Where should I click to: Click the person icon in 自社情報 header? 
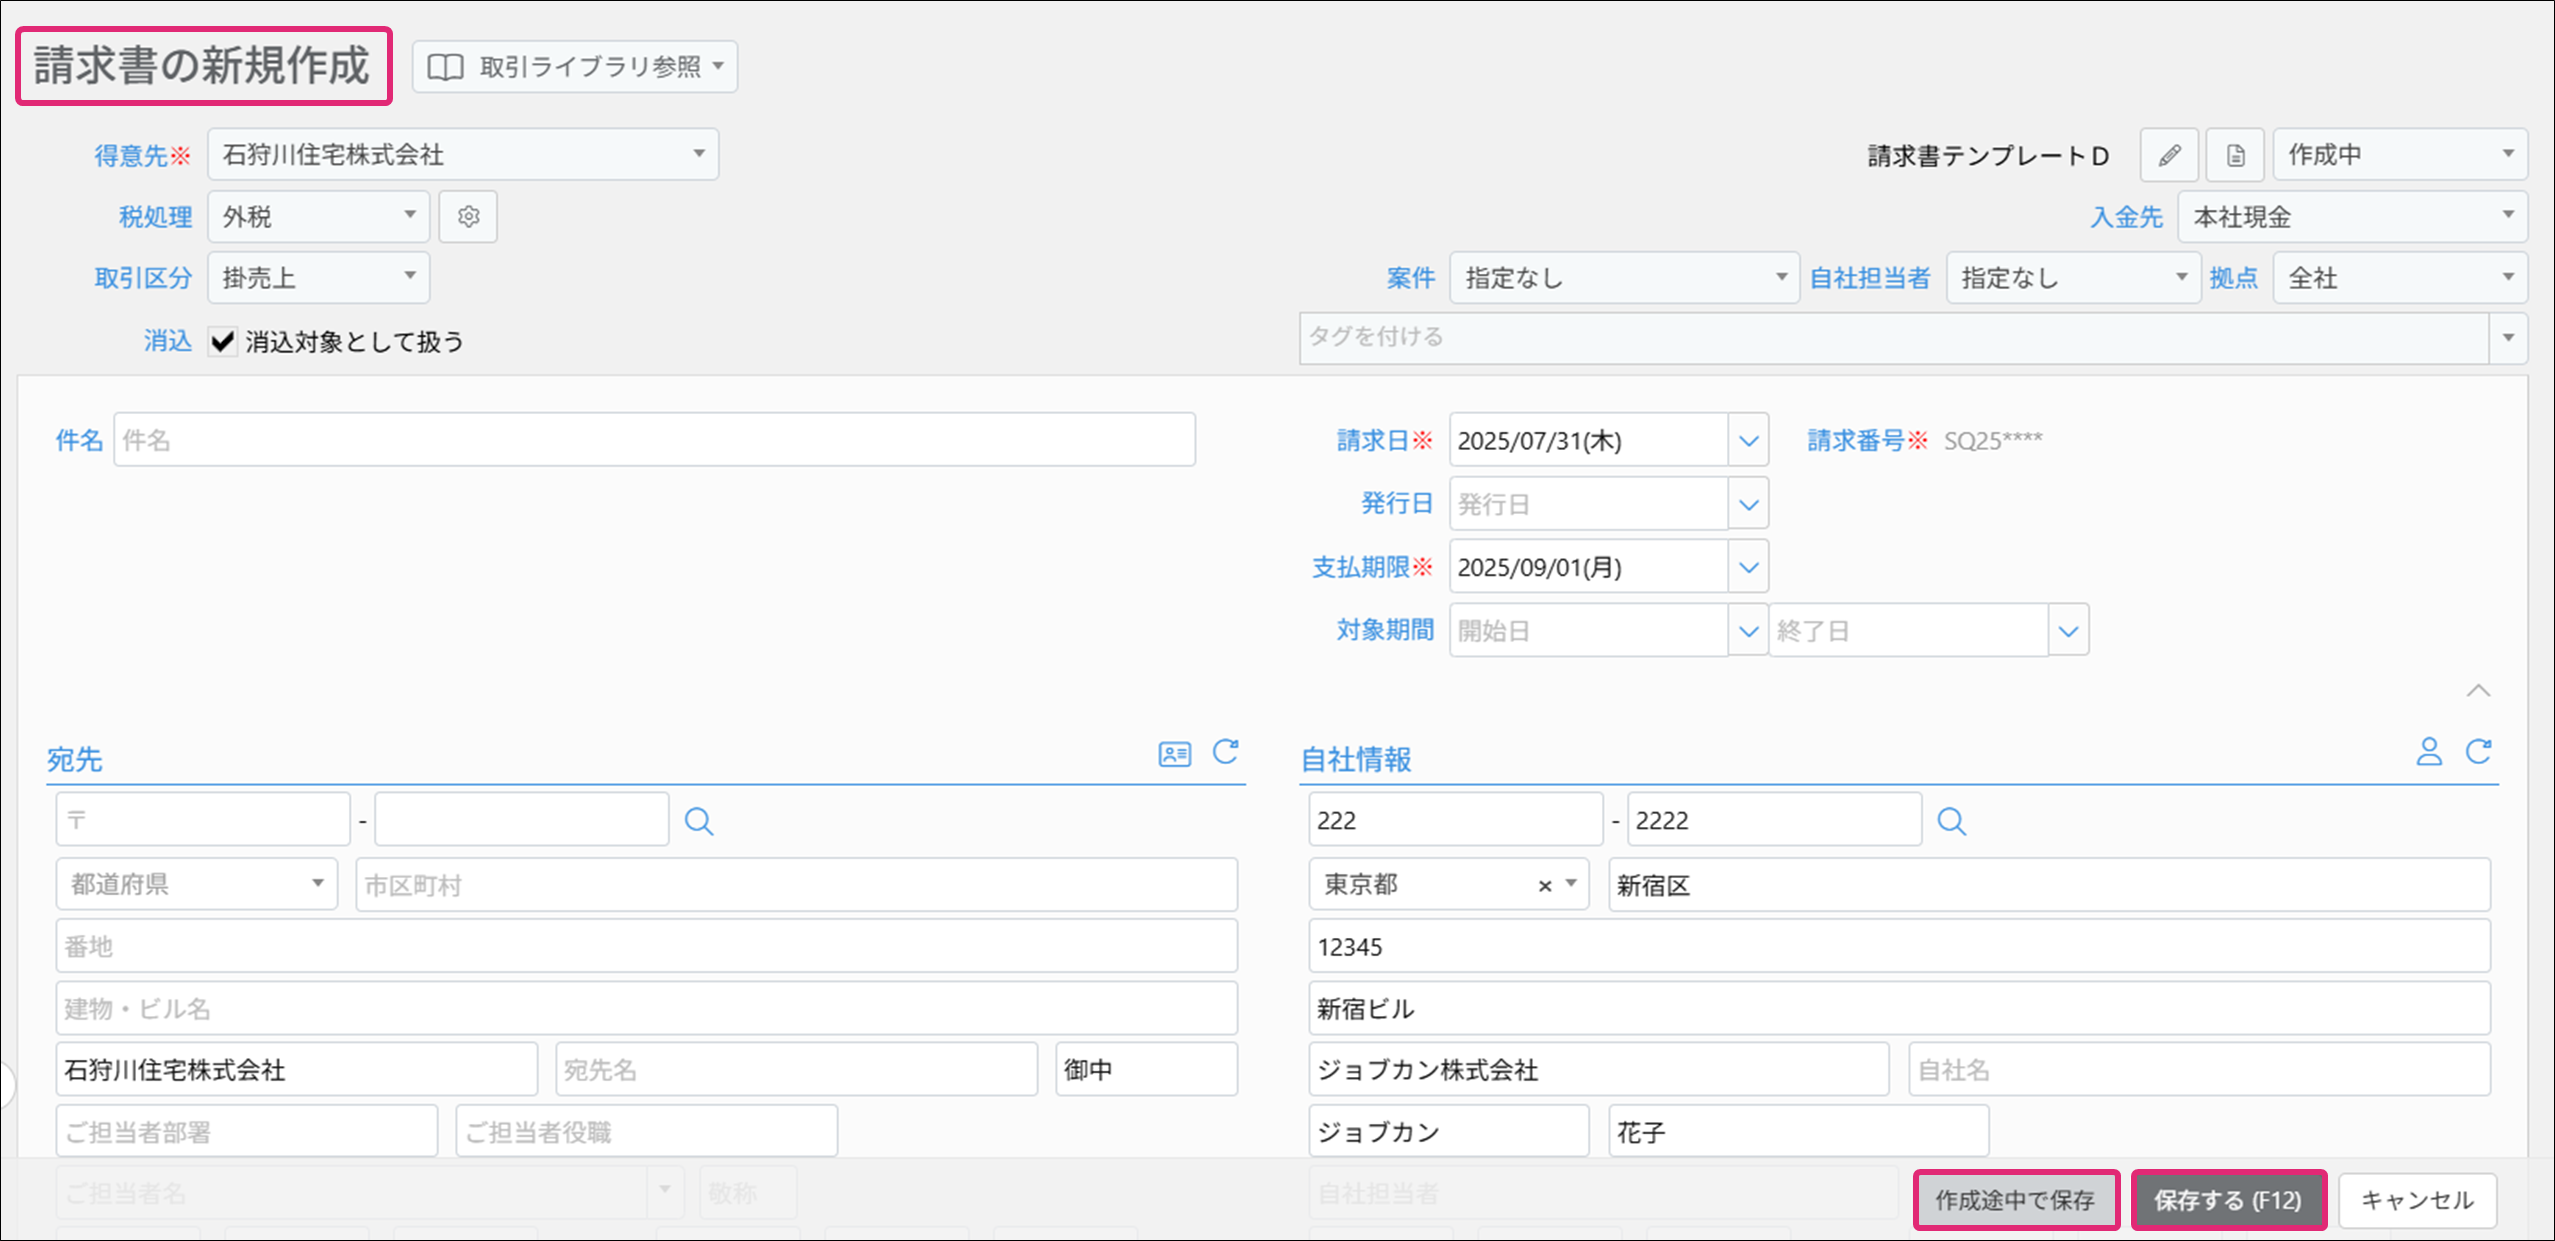coord(2428,752)
